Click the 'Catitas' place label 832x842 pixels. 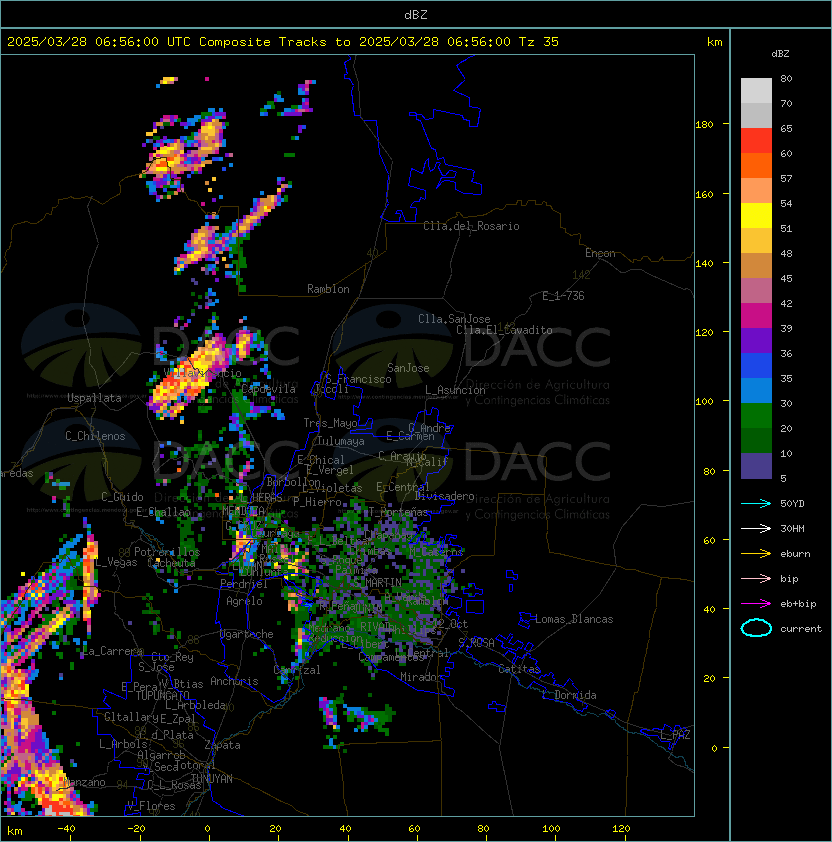click(519, 669)
